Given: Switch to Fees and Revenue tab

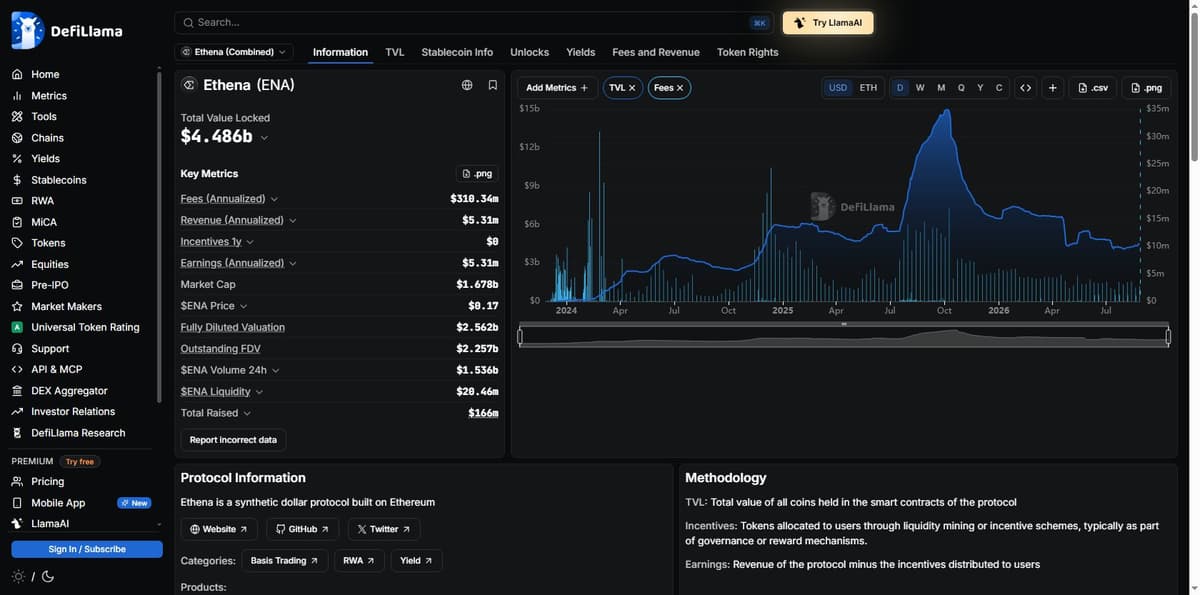Looking at the screenshot, I should coord(656,52).
